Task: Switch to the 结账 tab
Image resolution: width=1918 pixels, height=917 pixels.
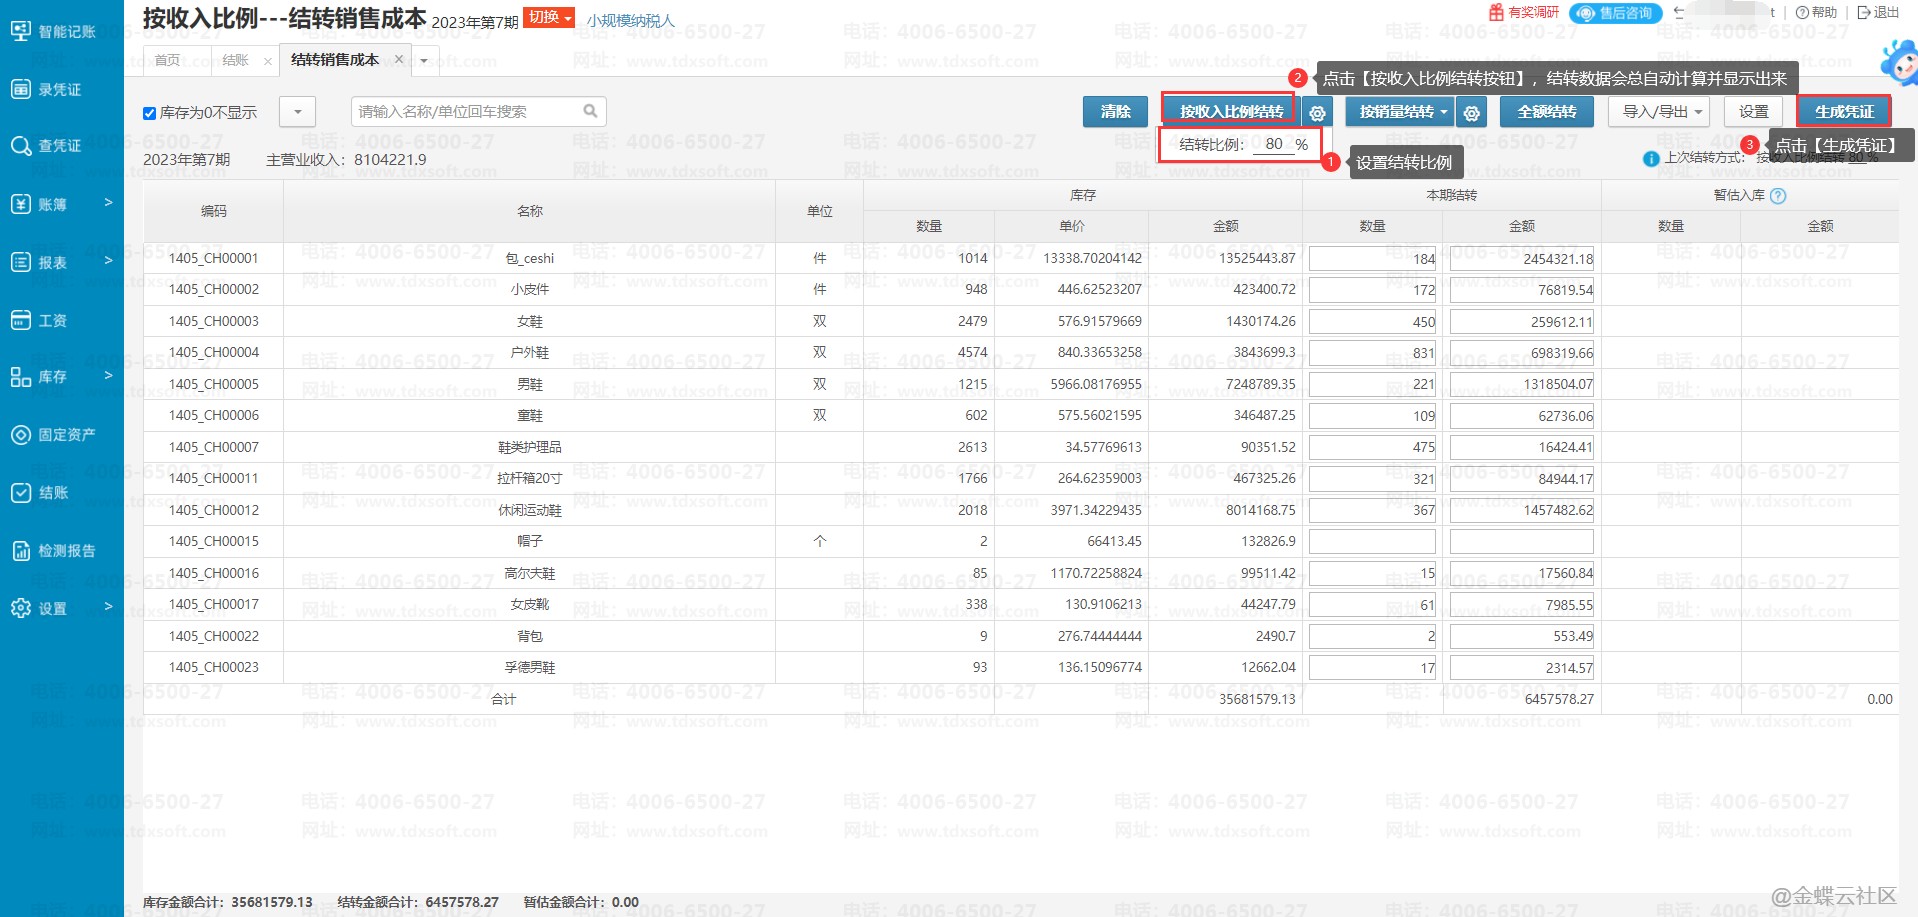Action: (235, 60)
